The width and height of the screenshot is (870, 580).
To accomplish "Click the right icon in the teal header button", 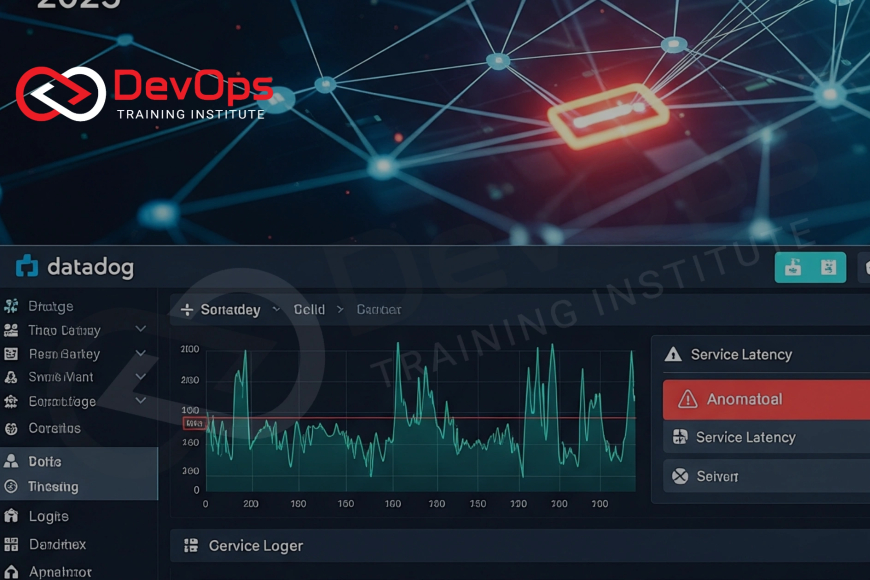I will click(828, 267).
